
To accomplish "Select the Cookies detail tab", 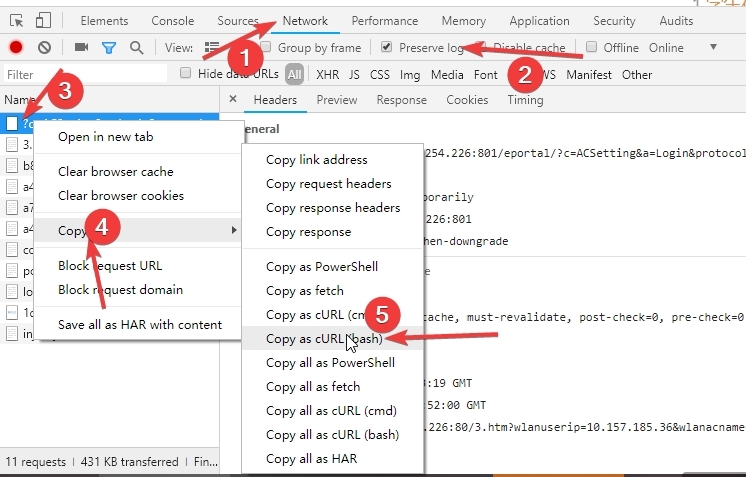I will (467, 100).
